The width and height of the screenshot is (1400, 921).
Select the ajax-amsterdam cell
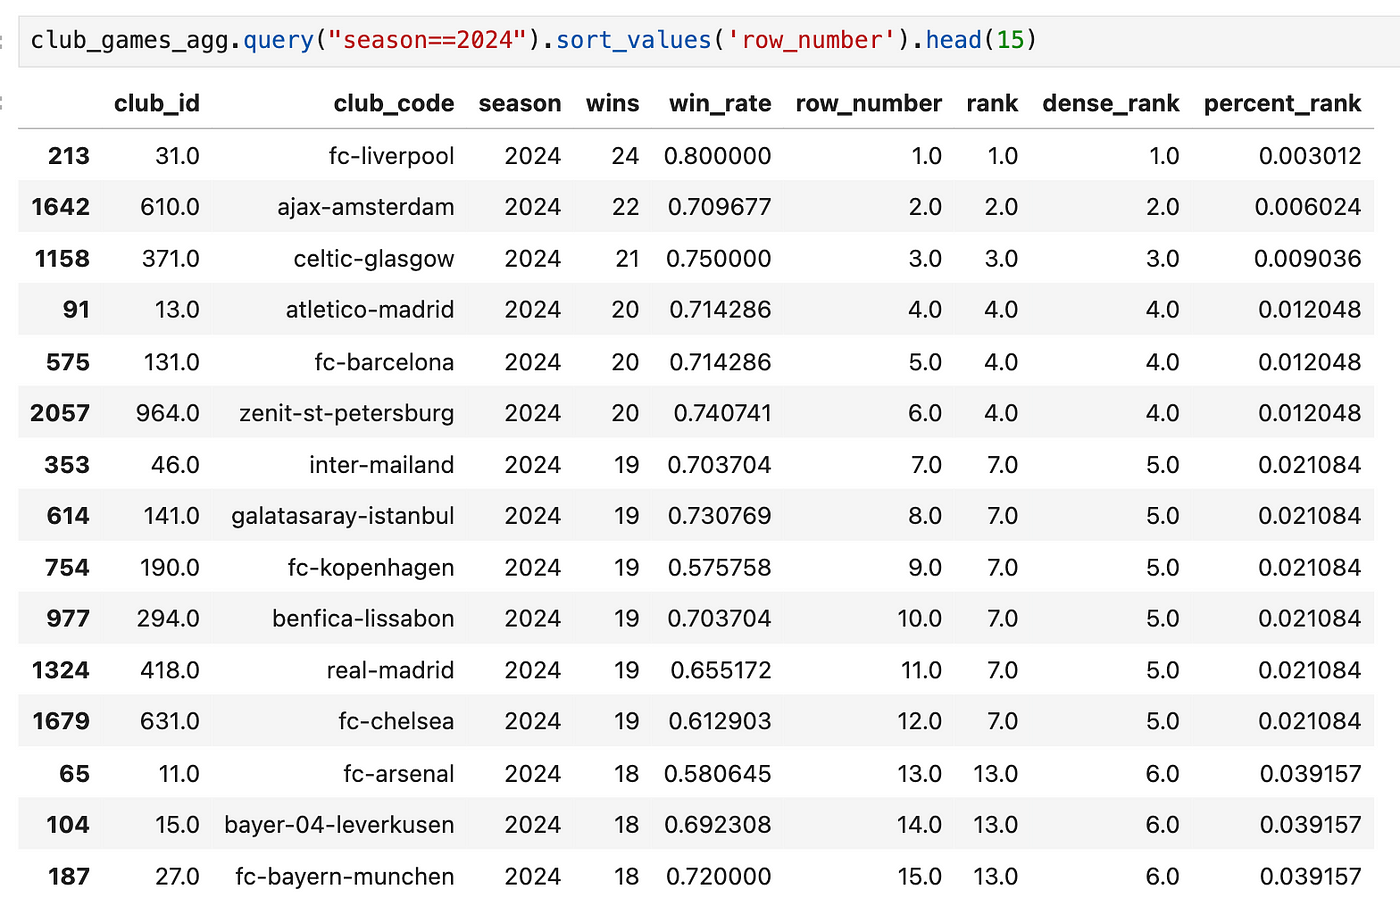click(x=366, y=207)
